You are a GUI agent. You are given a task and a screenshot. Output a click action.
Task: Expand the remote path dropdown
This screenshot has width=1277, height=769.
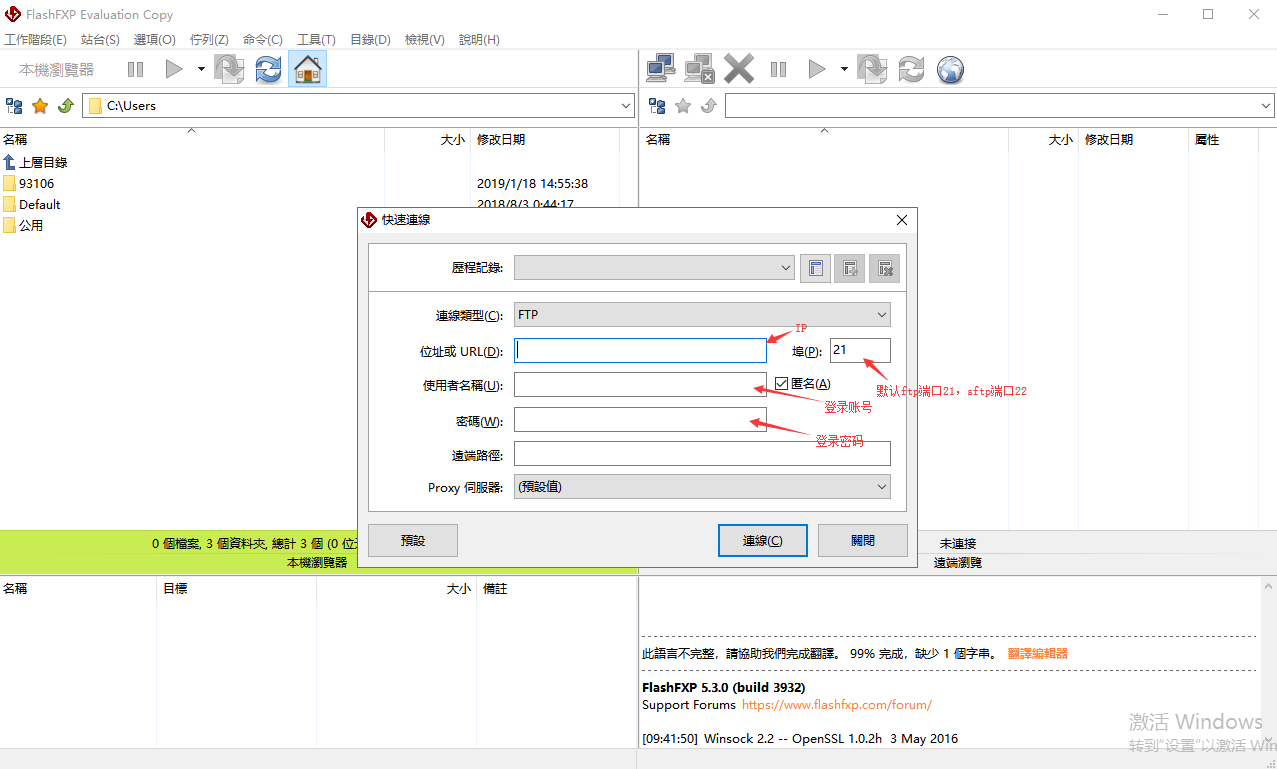point(1266,105)
